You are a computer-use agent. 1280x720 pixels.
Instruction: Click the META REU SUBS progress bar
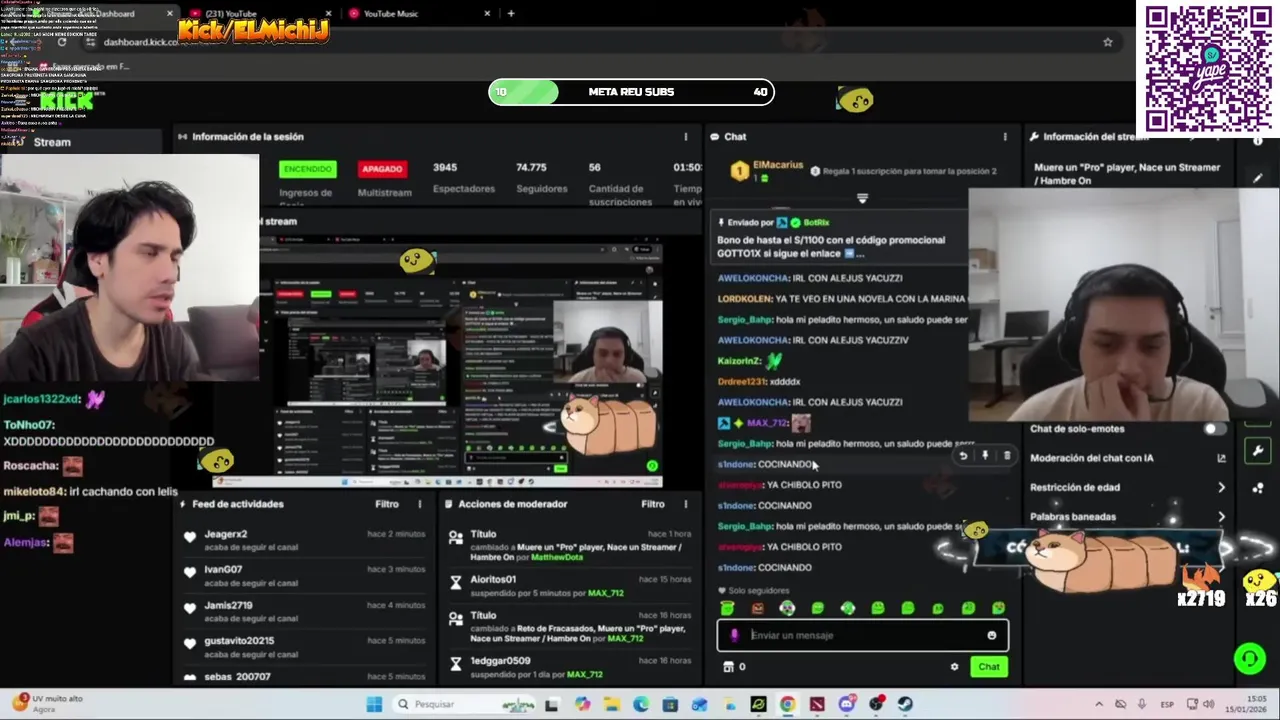[631, 92]
